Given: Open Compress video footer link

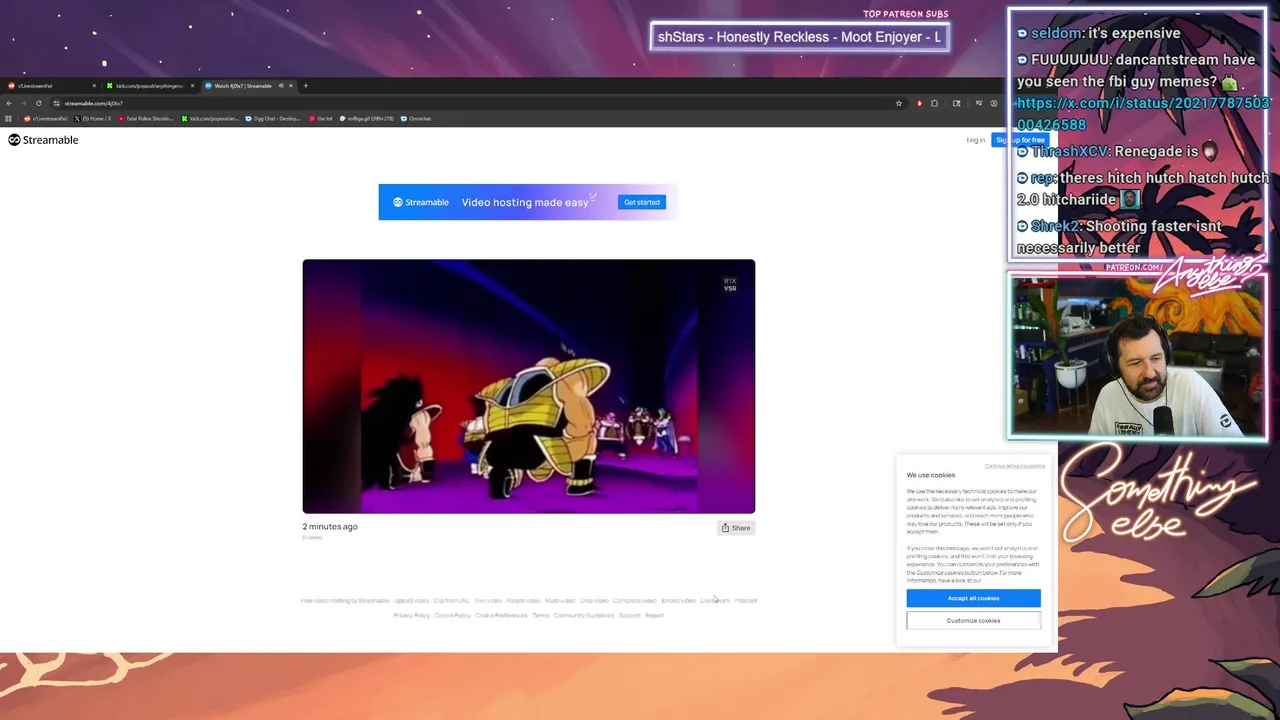Looking at the screenshot, I should (635, 601).
